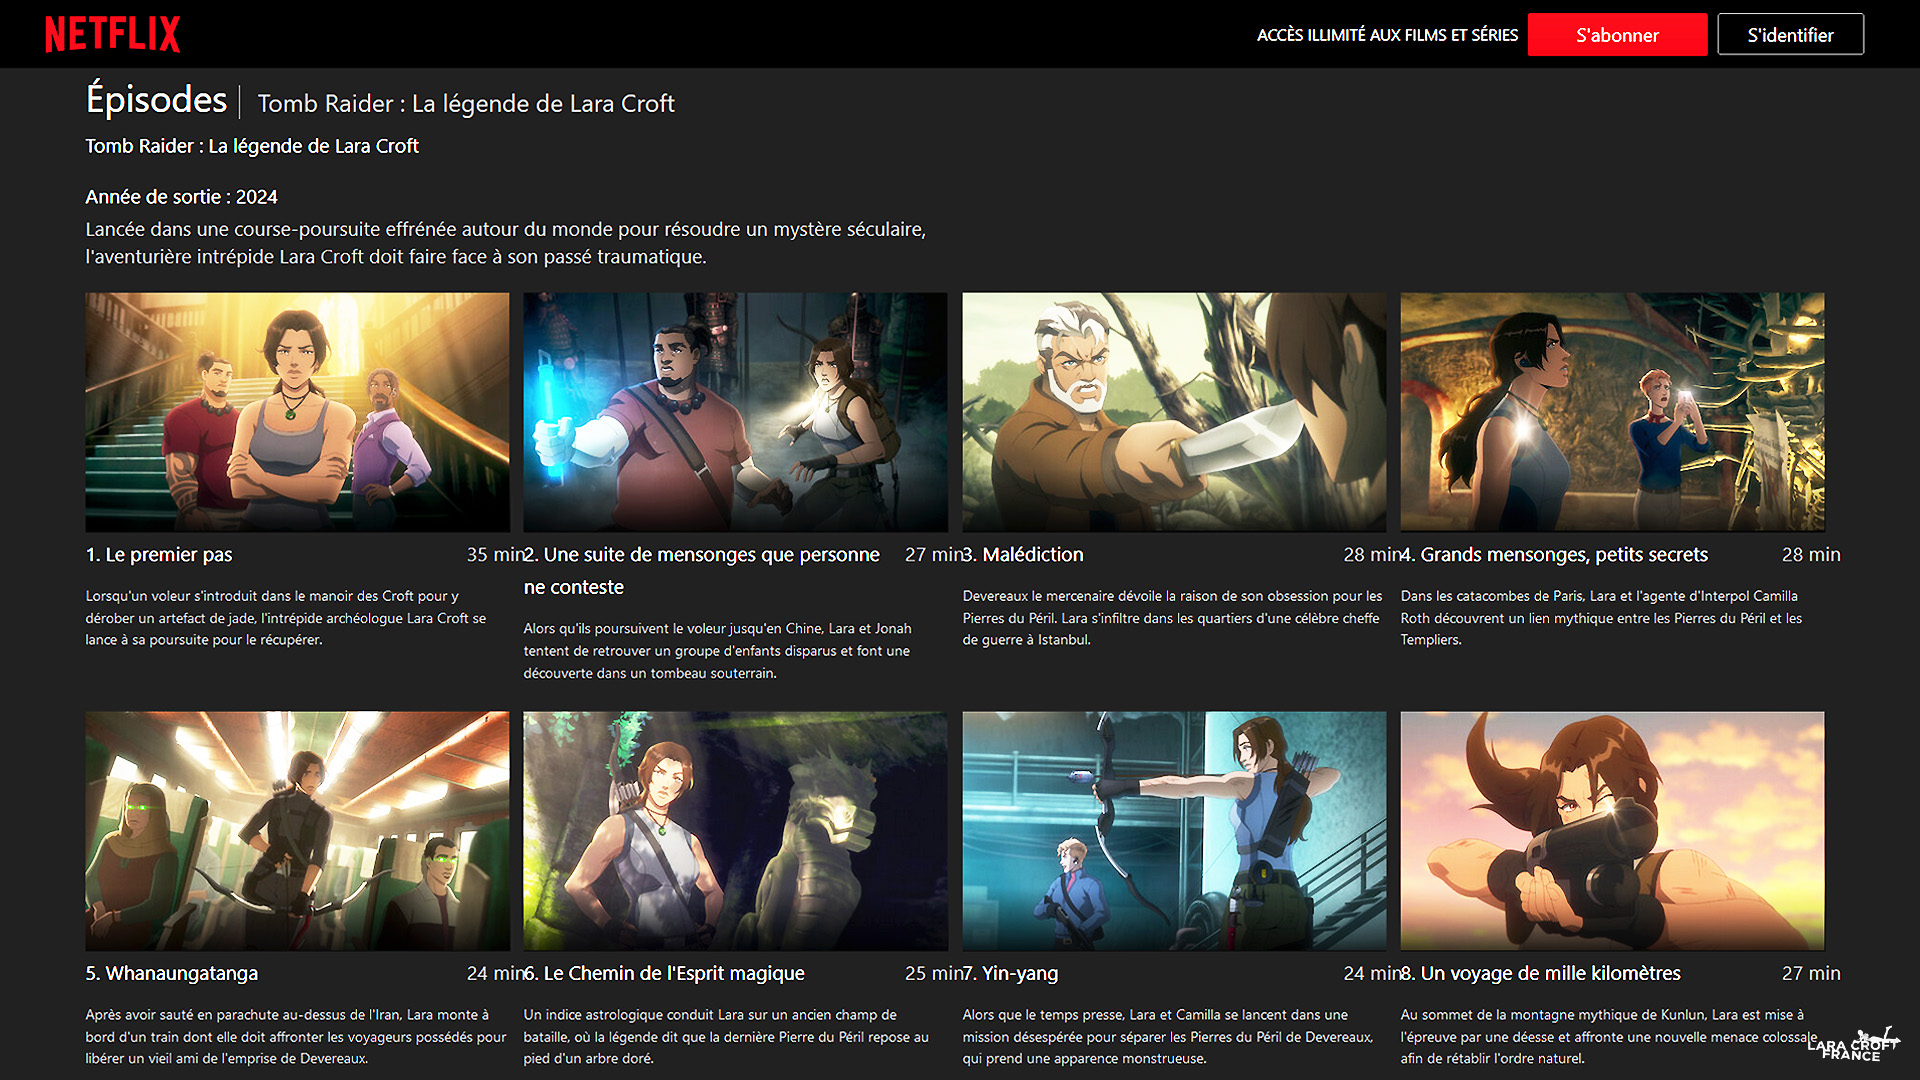Click the S'abonner subscribe button
This screenshot has height=1080, width=1920.
(x=1616, y=35)
